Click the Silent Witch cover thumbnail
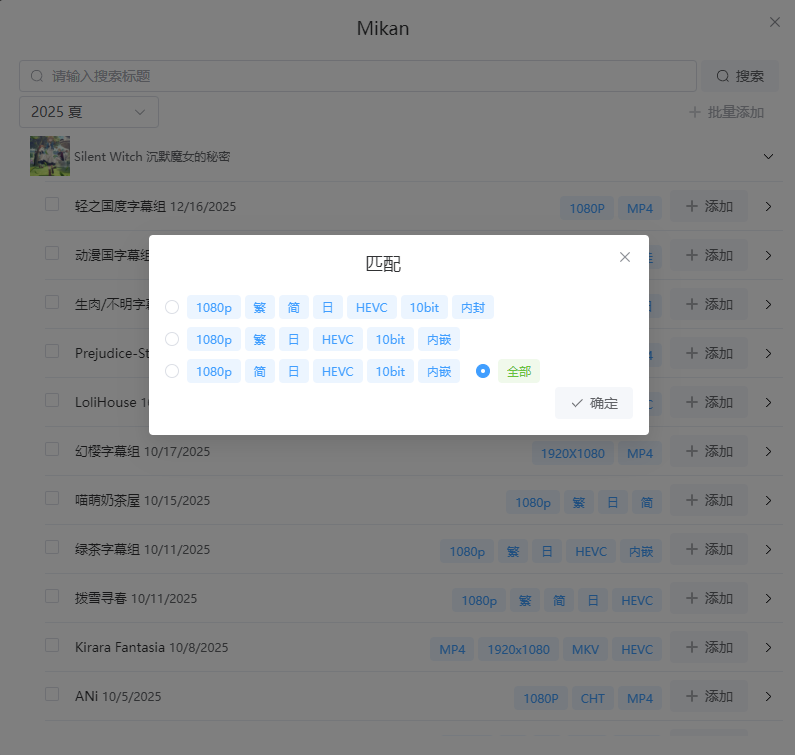 coord(50,156)
